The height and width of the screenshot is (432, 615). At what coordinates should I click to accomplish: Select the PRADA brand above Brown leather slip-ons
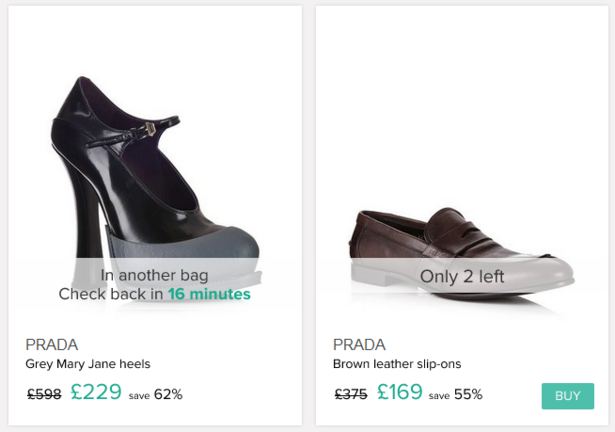pyautogui.click(x=359, y=344)
